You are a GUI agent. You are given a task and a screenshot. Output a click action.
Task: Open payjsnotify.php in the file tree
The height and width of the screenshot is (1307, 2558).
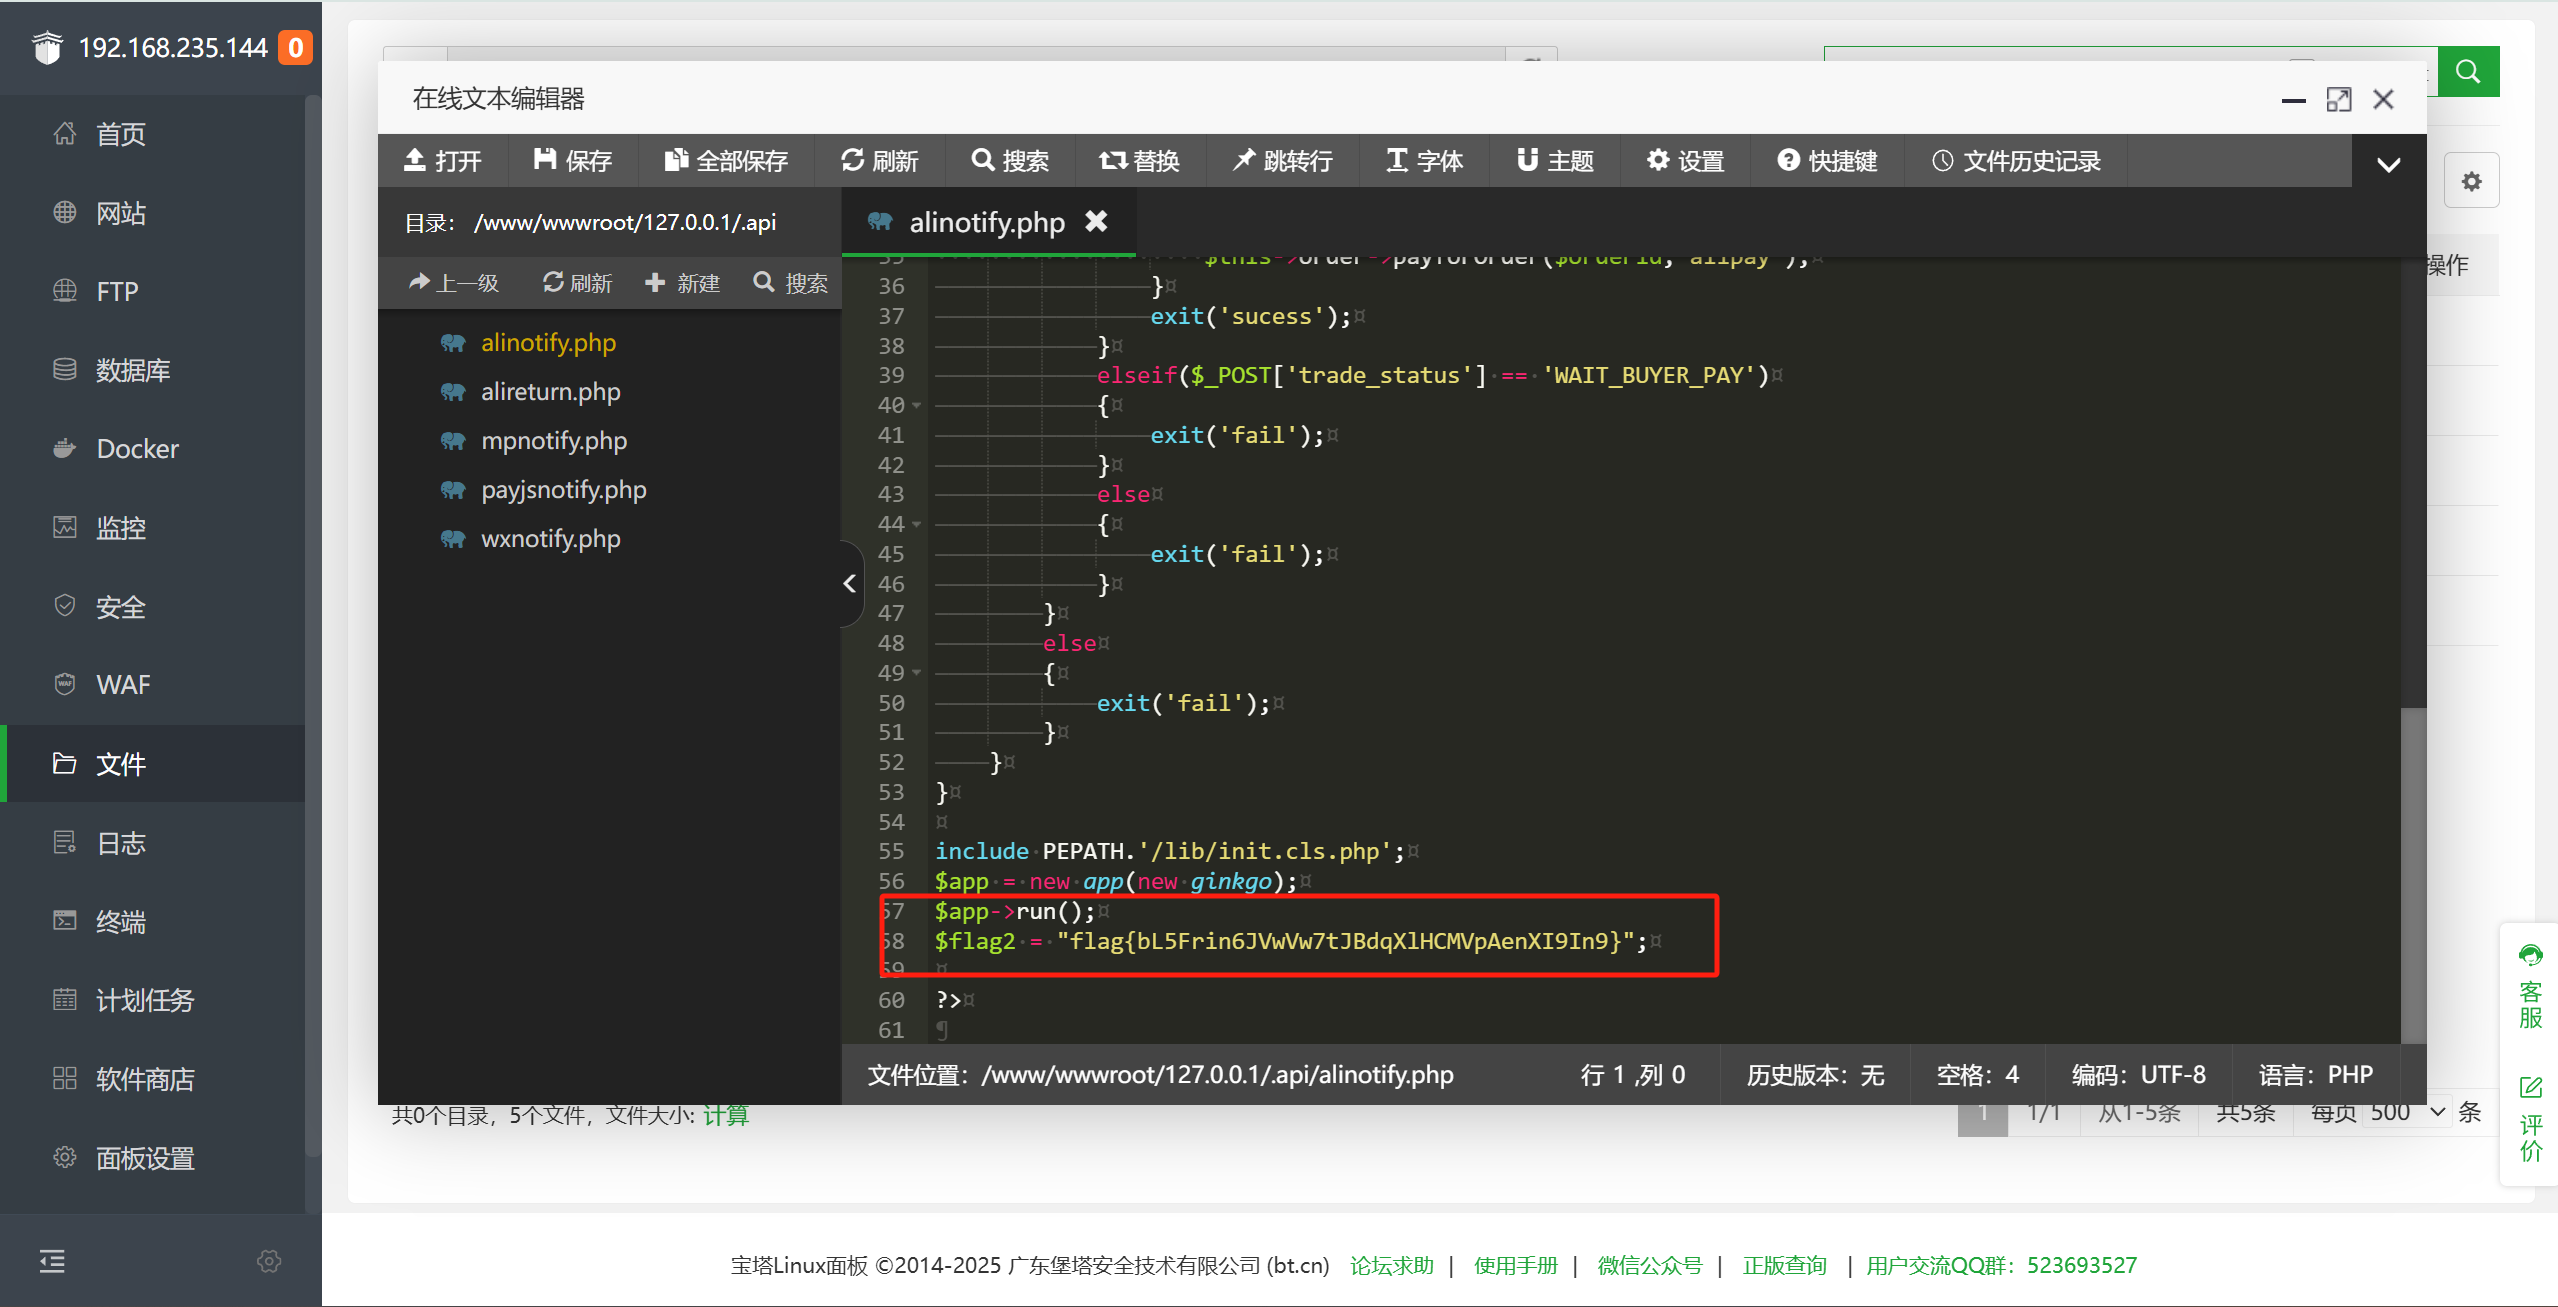pyautogui.click(x=563, y=489)
